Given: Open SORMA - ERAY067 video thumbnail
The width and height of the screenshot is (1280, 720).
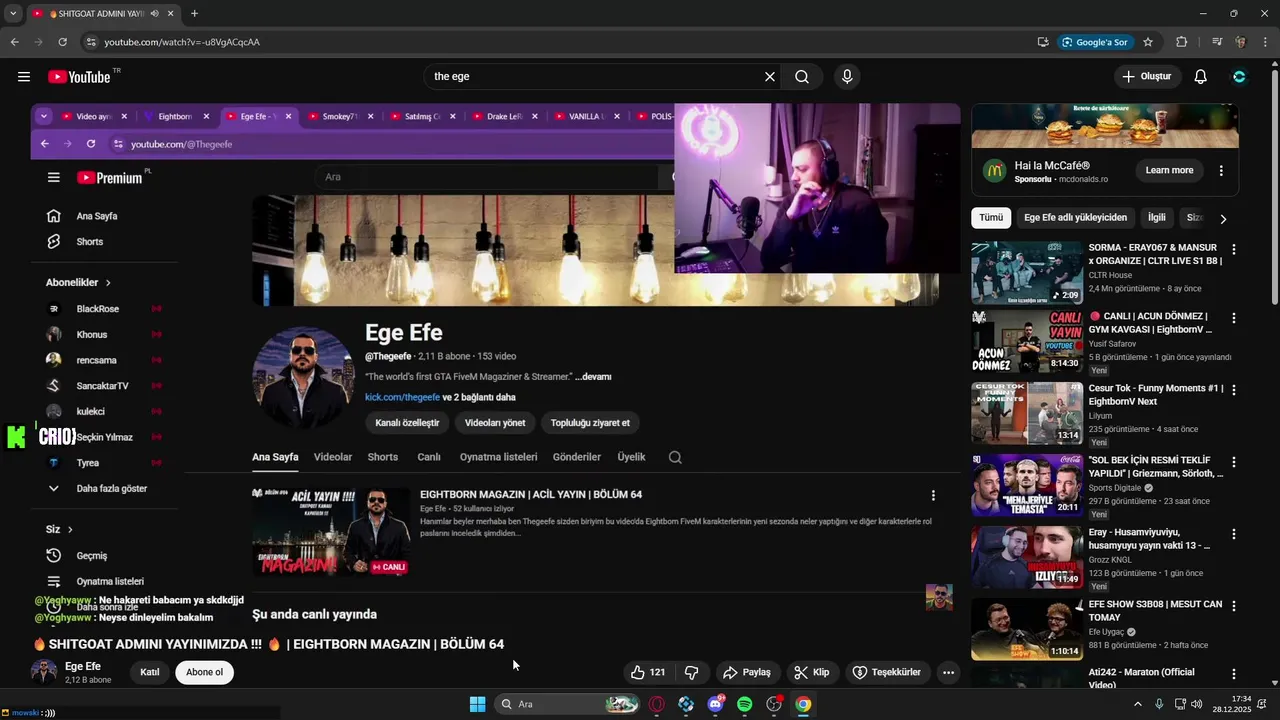Looking at the screenshot, I should (1027, 272).
